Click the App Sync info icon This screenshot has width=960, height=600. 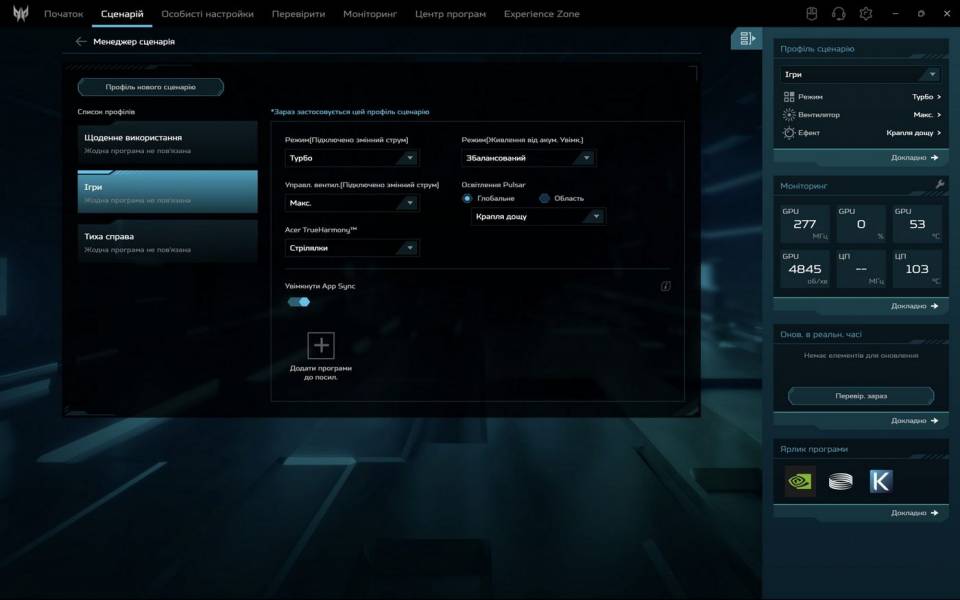pos(665,286)
